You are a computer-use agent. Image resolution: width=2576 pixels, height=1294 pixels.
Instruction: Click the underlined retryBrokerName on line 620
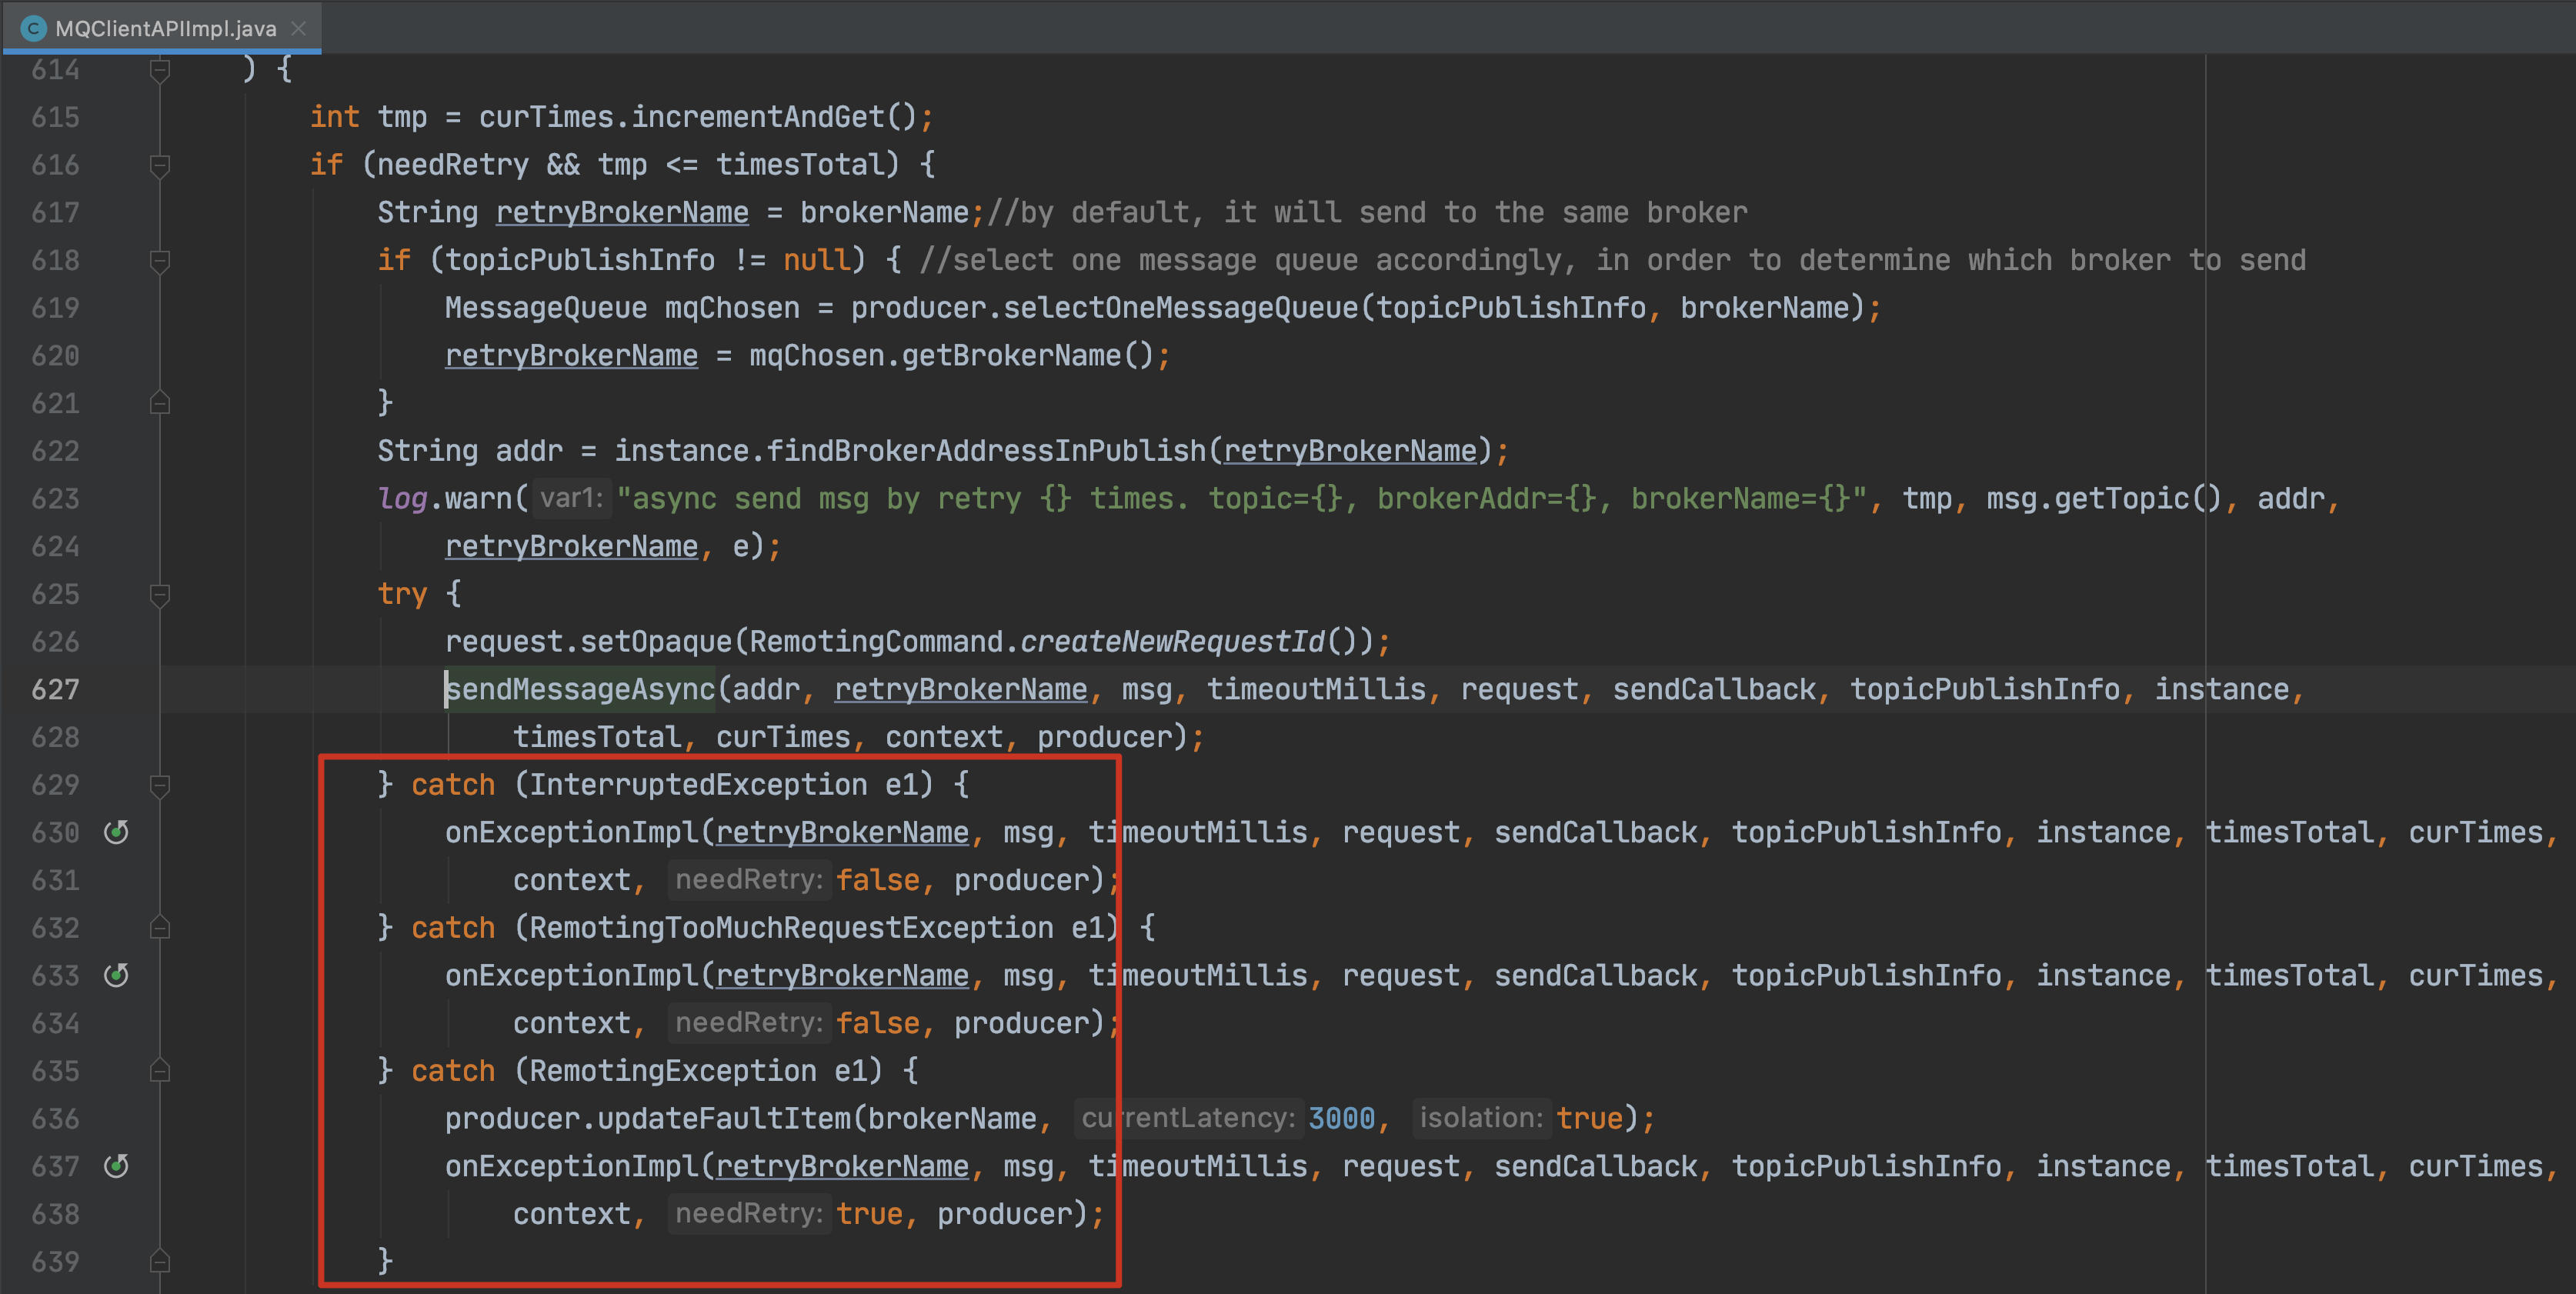tap(571, 355)
